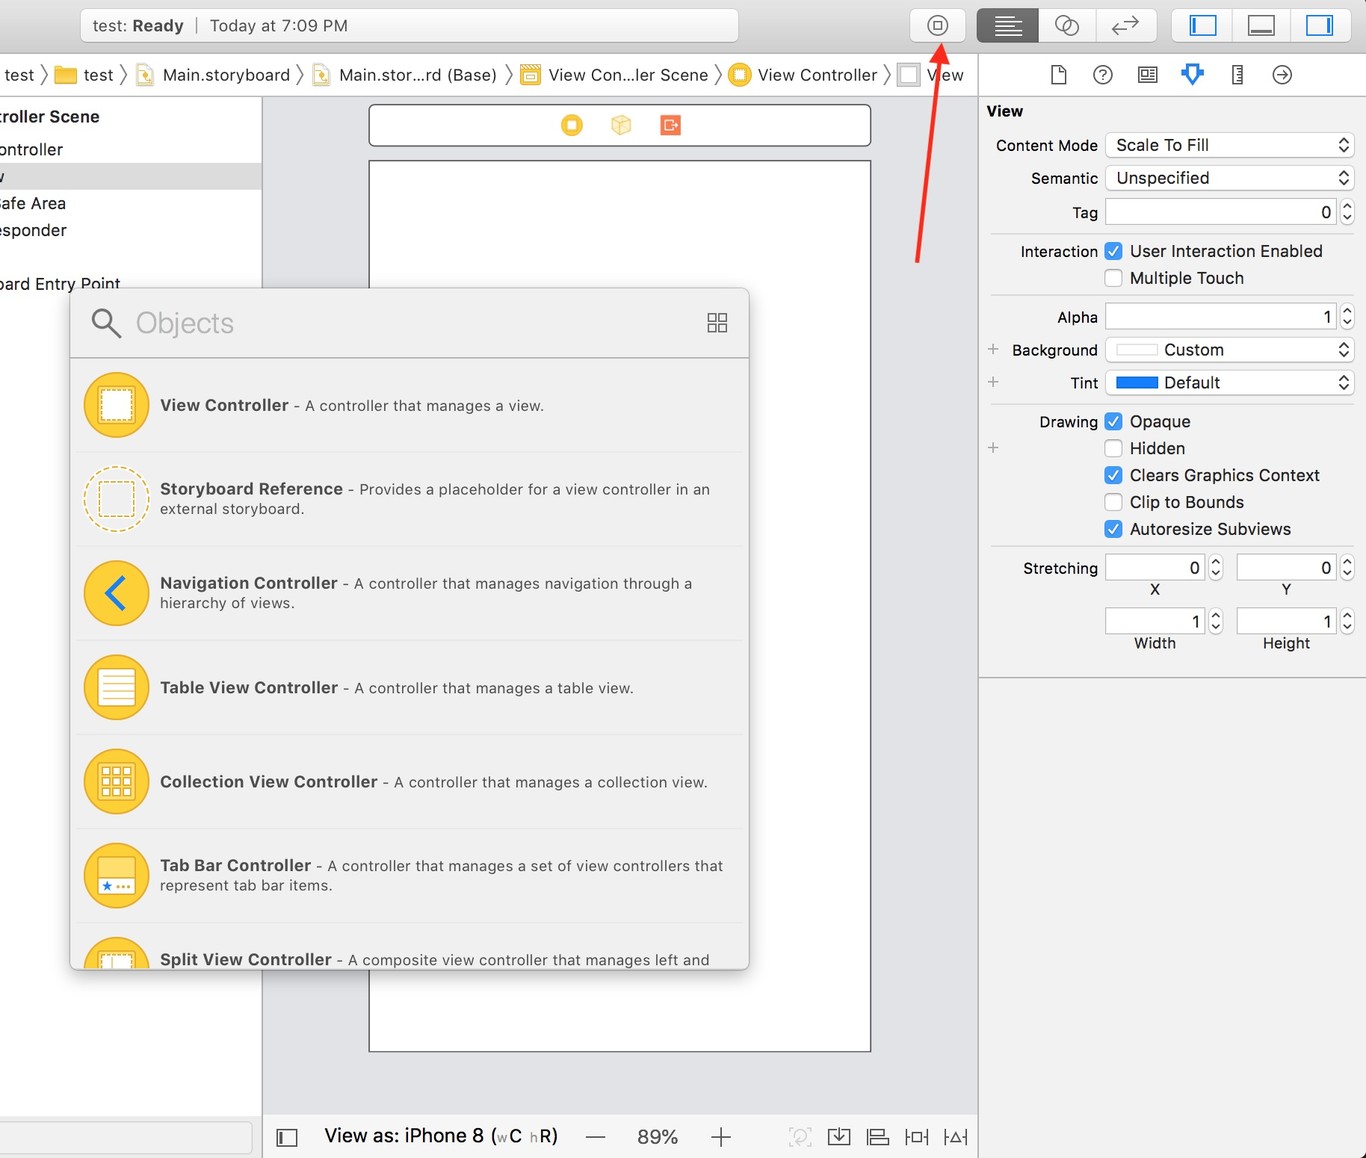Screen dimensions: 1366x1158
Task: Click the View as: iPhone 8 button
Action: click(440, 1135)
